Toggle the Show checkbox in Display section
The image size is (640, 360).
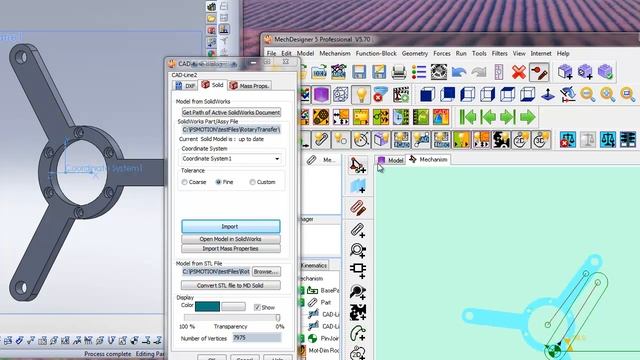pyautogui.click(x=257, y=307)
